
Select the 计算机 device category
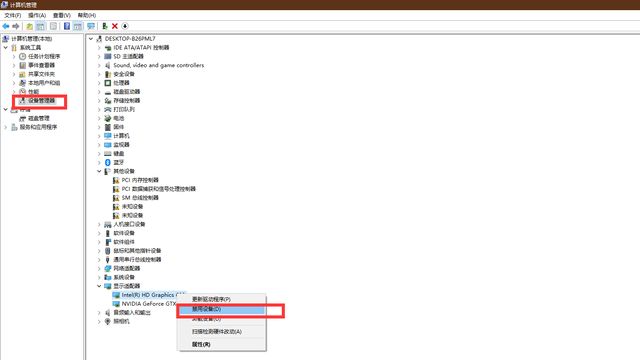click(x=121, y=136)
